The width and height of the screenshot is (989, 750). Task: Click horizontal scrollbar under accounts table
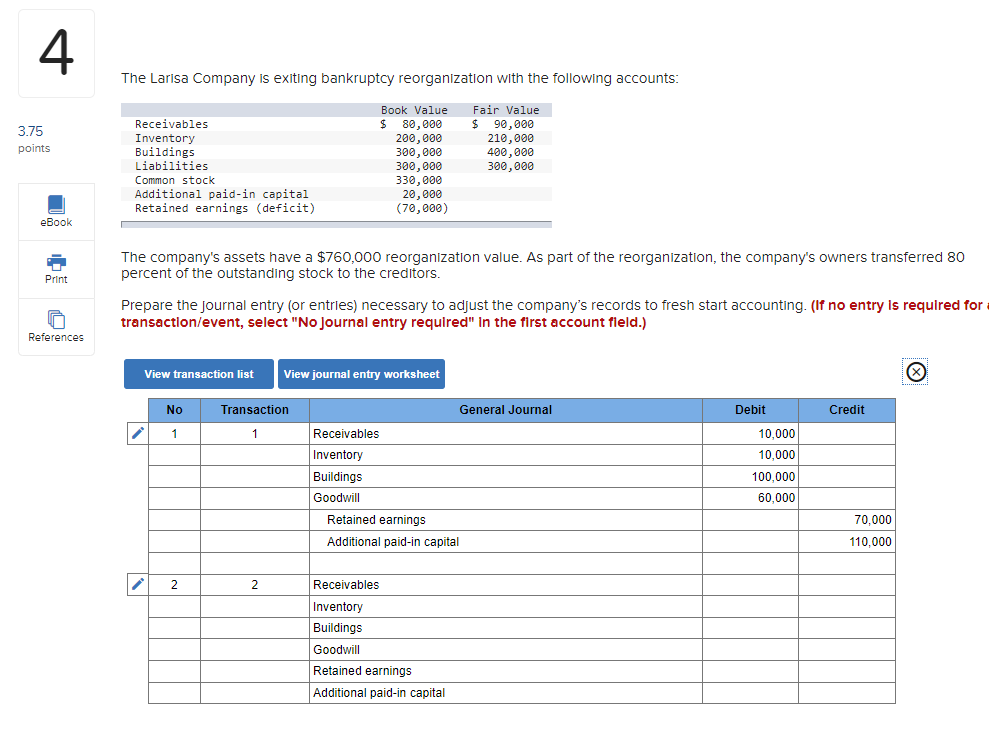pos(336,224)
